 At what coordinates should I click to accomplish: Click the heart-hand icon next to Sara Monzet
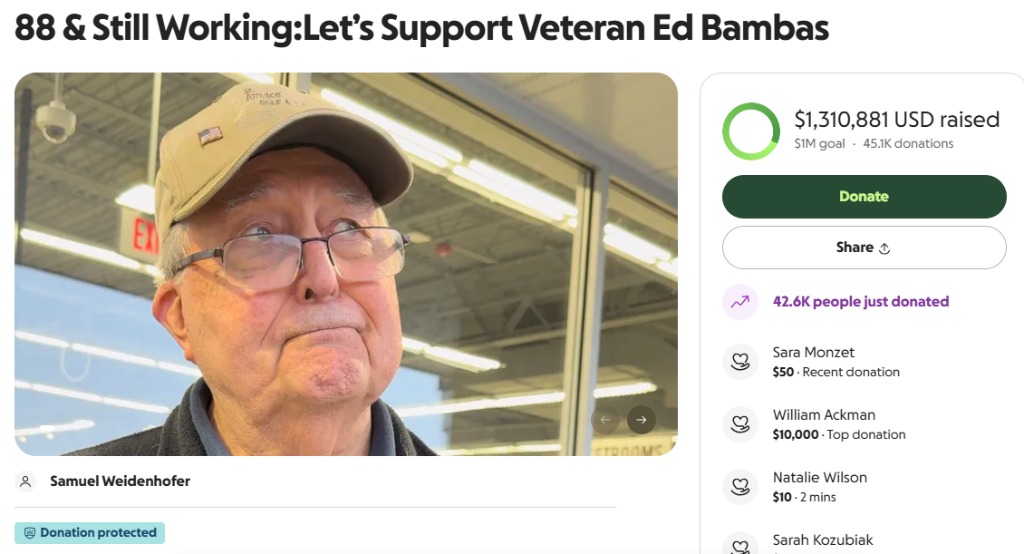coord(740,361)
